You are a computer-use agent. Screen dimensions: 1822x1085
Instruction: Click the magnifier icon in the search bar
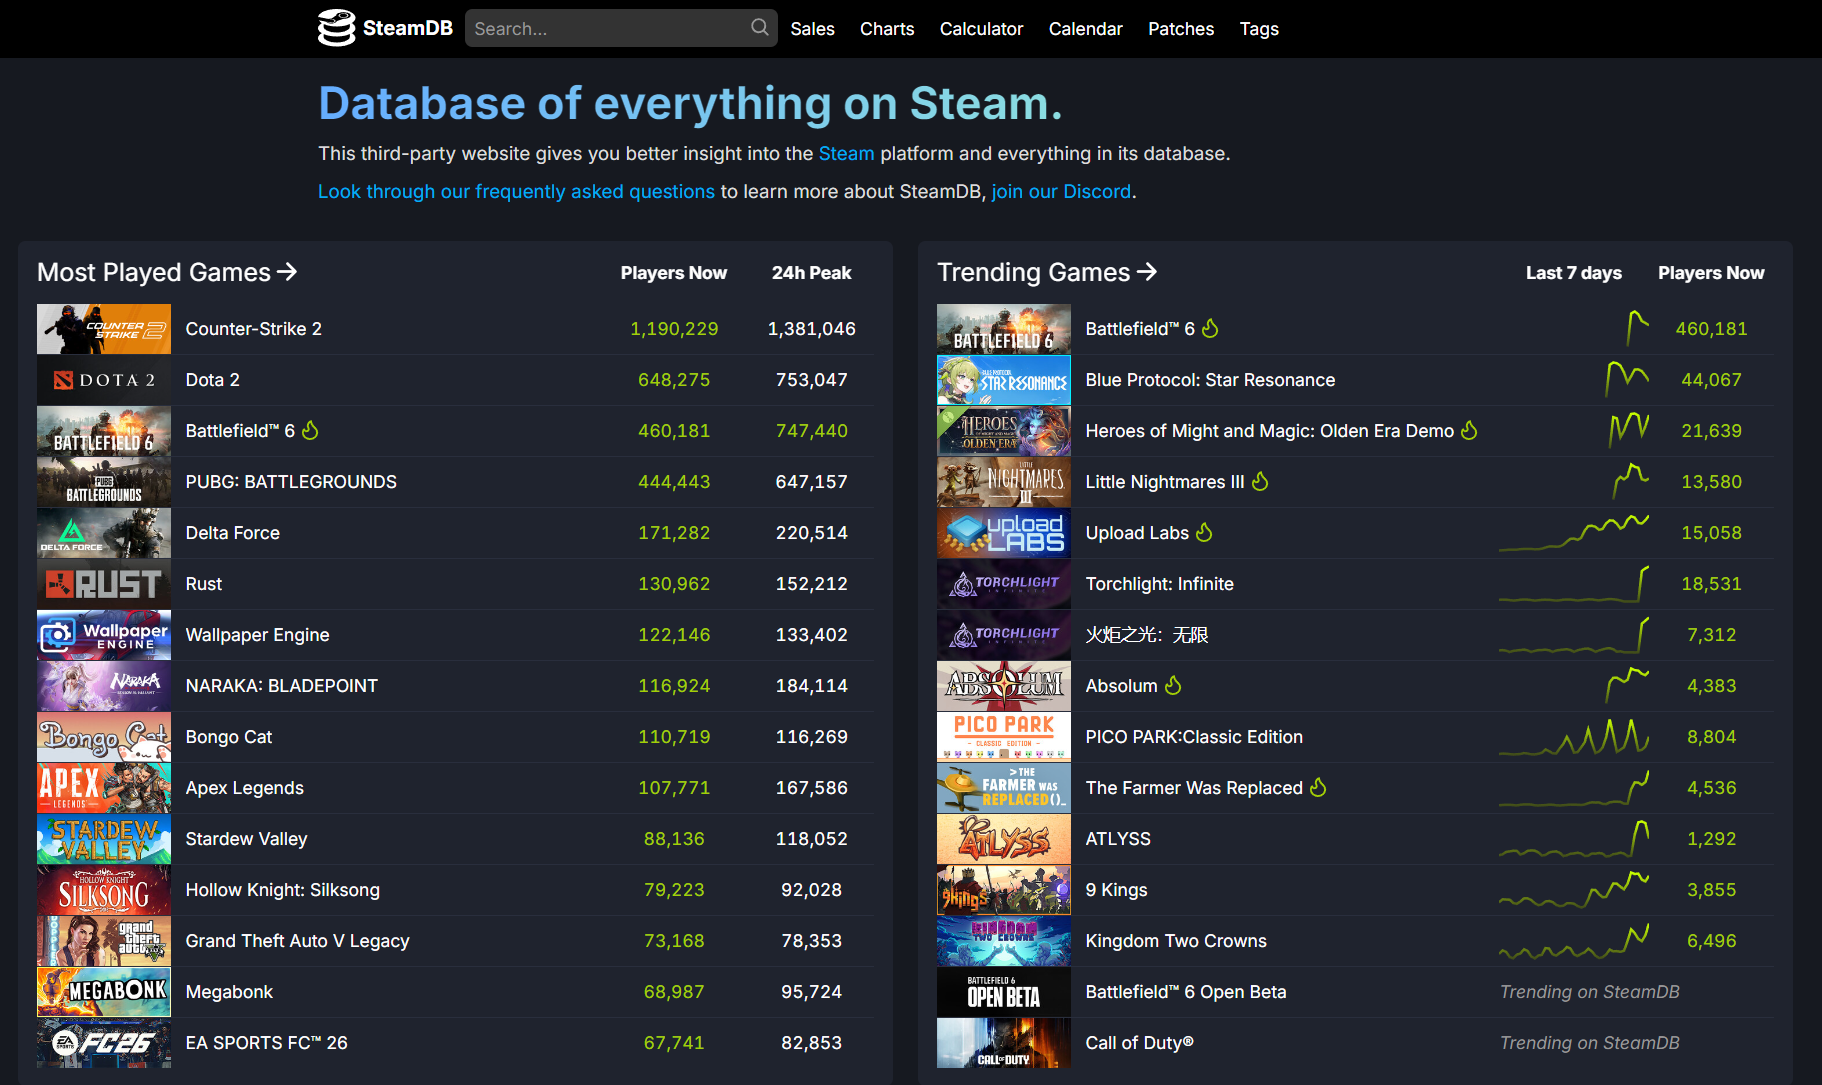point(759,27)
